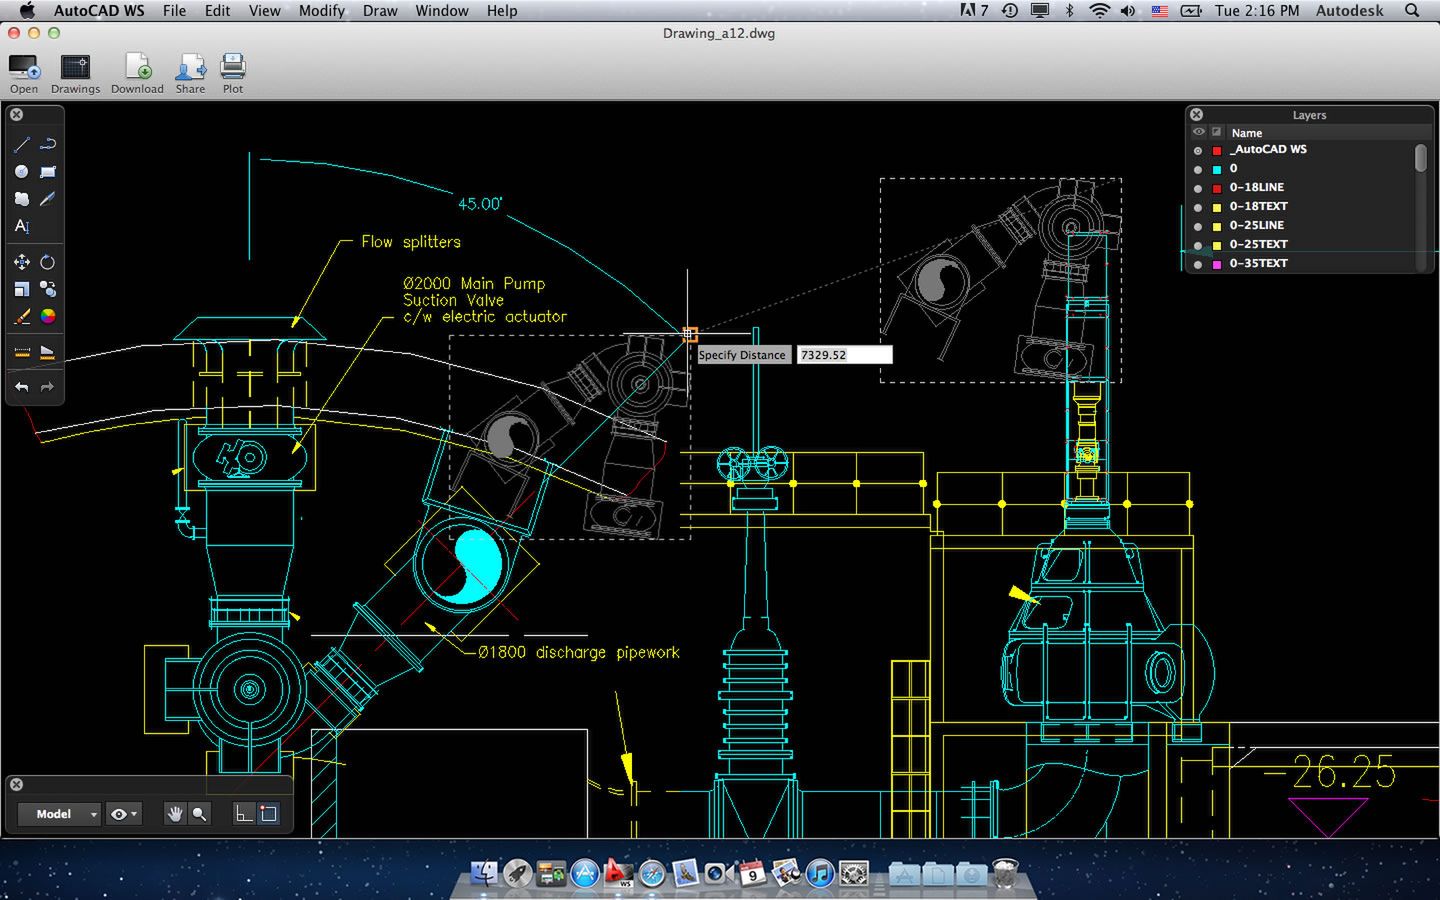Toggle visibility of layer 0
1440x900 pixels.
(1198, 169)
